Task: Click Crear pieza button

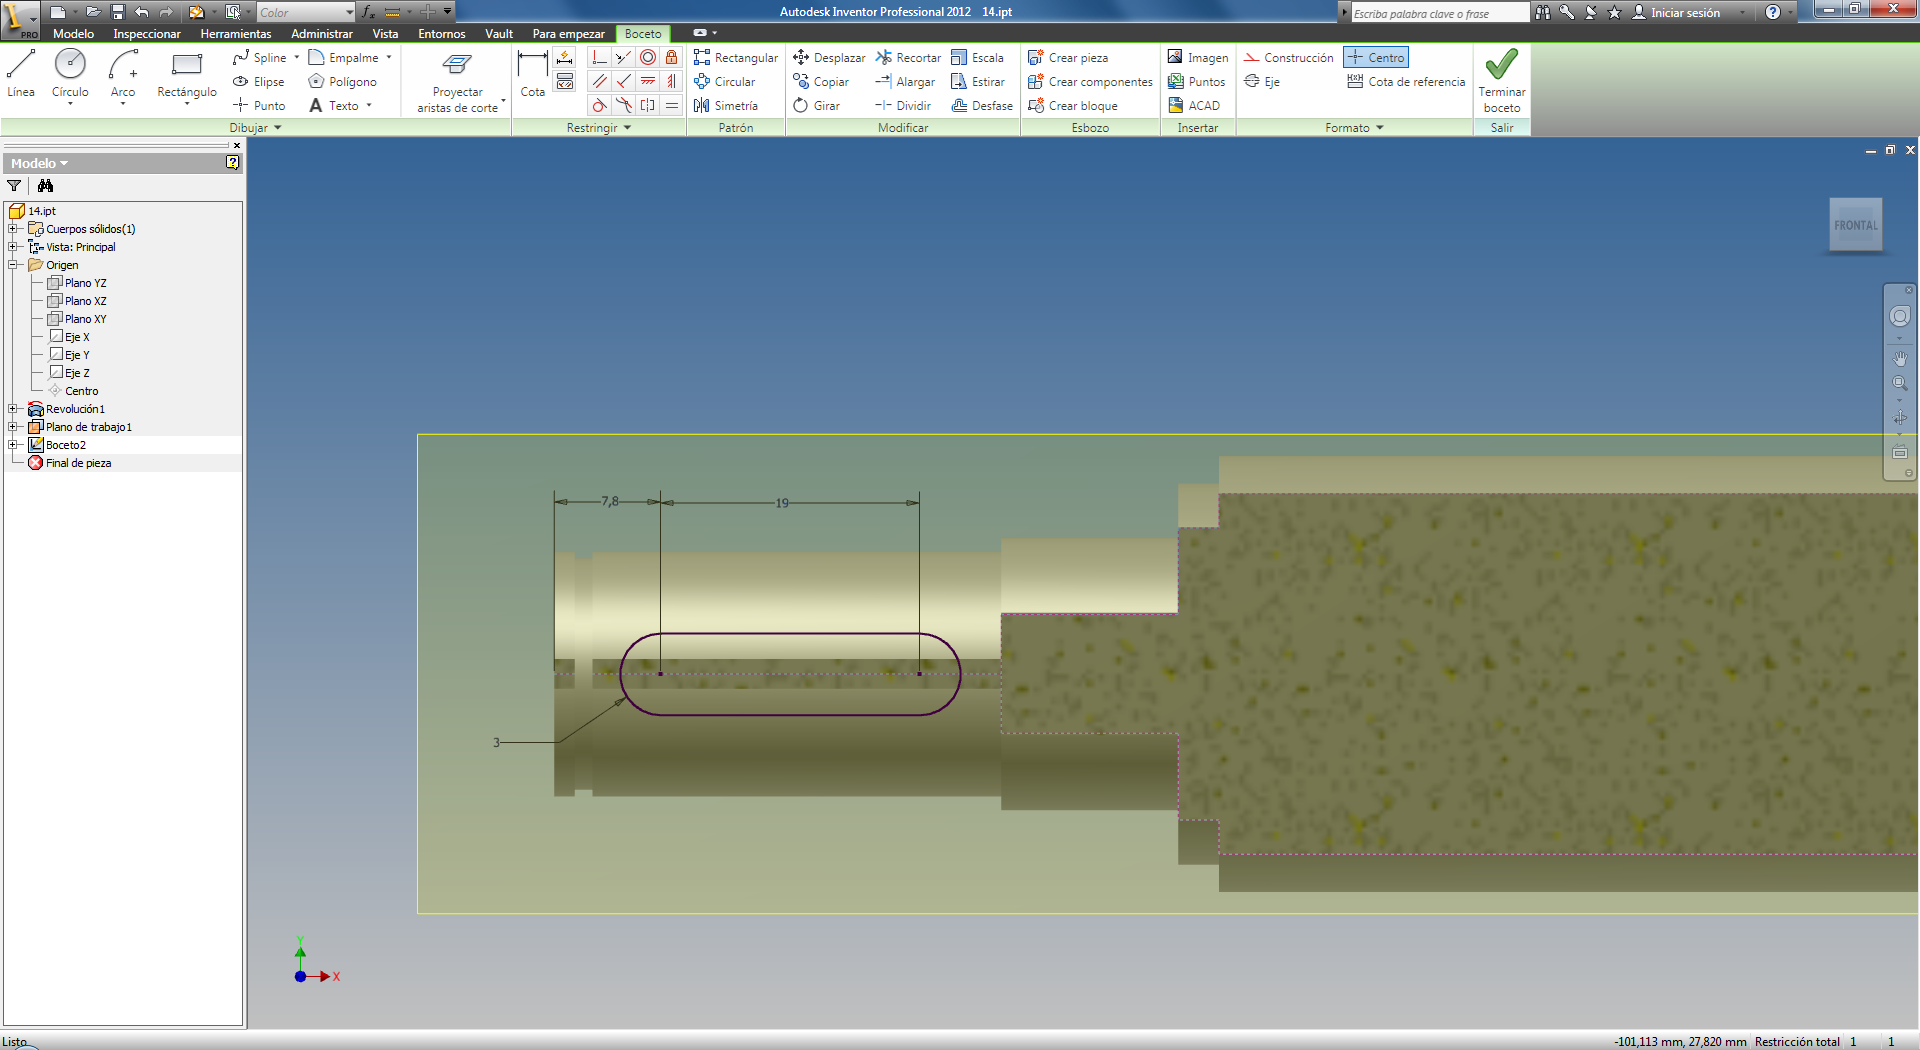Action: coord(1068,58)
